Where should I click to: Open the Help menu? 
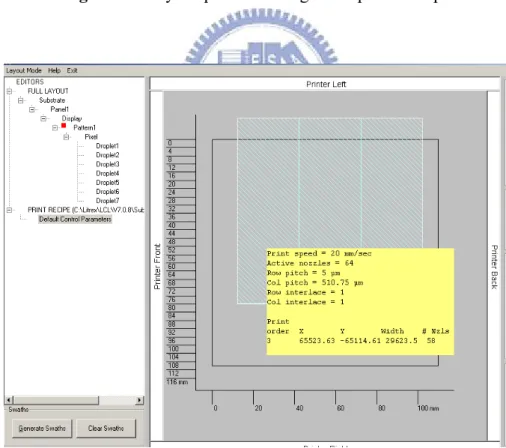(54, 71)
